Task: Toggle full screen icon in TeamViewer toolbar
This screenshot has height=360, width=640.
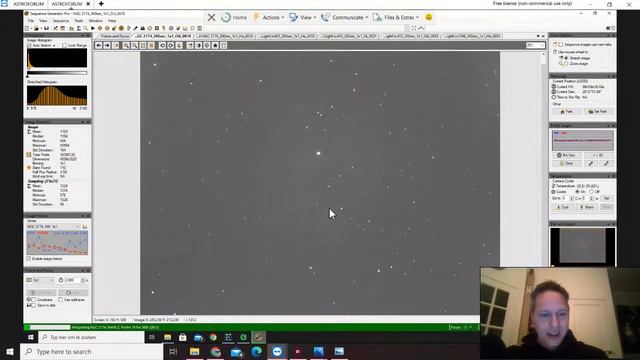Action: click(413, 28)
